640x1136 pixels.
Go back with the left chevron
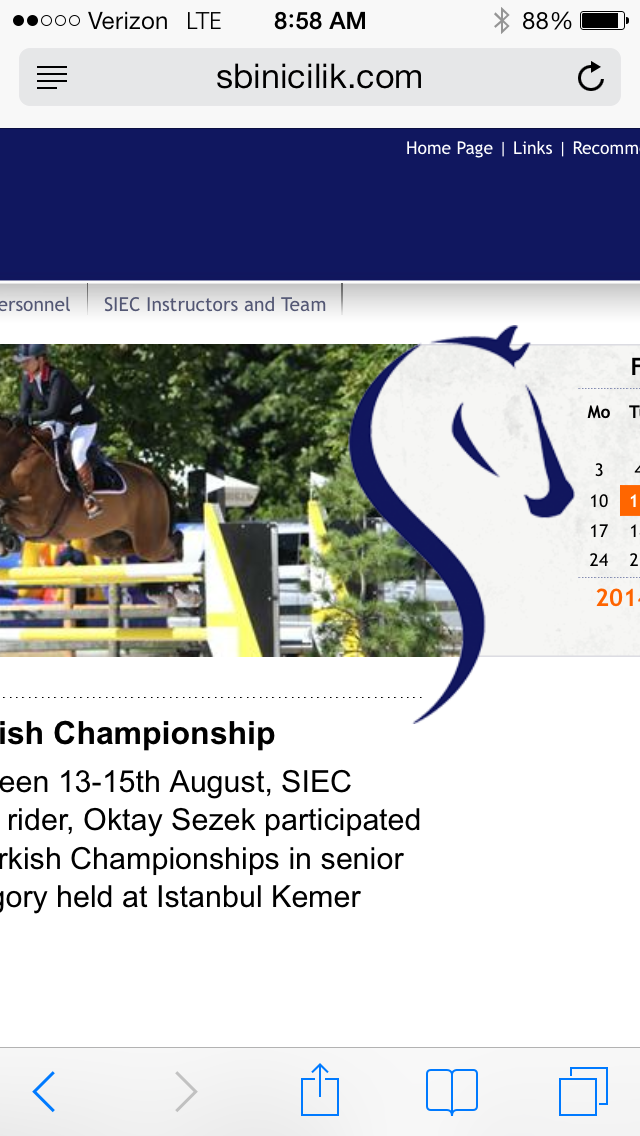[44, 1091]
